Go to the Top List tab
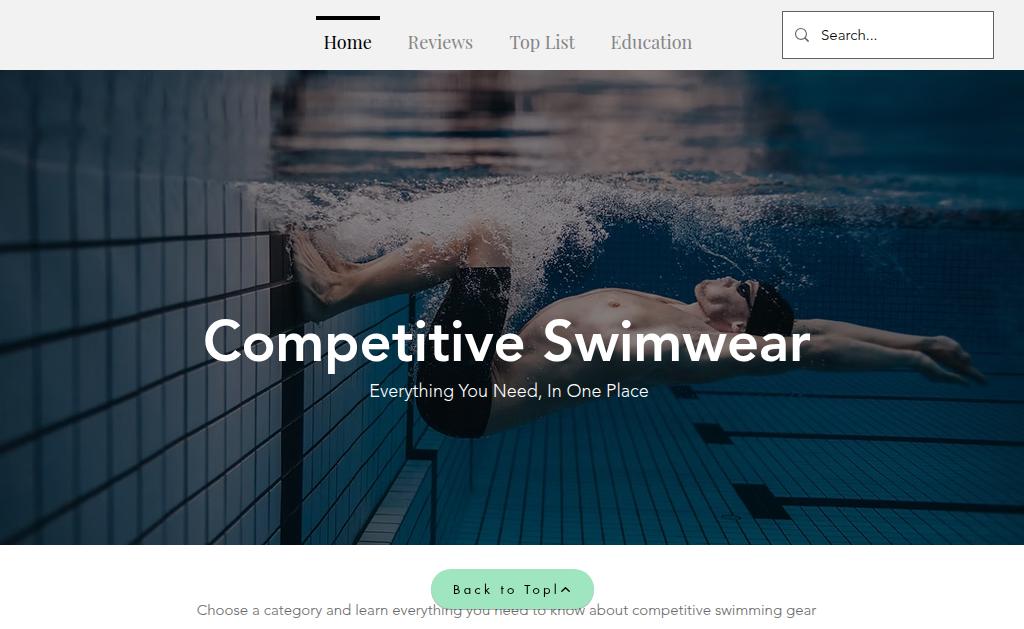 point(542,42)
